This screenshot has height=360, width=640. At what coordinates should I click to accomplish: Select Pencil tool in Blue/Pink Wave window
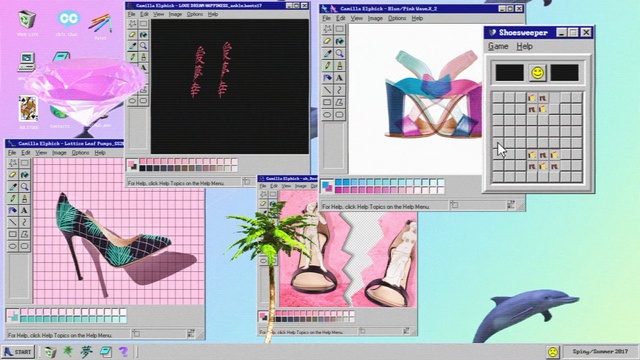[327, 66]
